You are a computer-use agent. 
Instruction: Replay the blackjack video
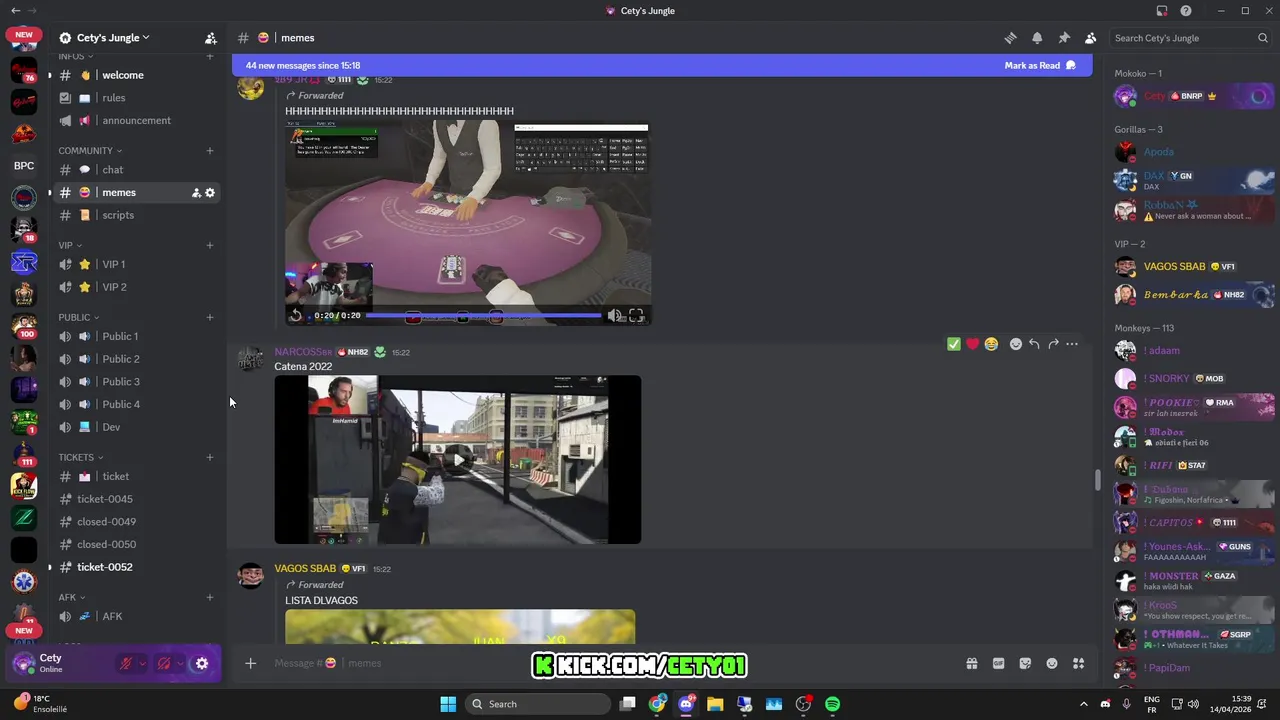pos(296,315)
